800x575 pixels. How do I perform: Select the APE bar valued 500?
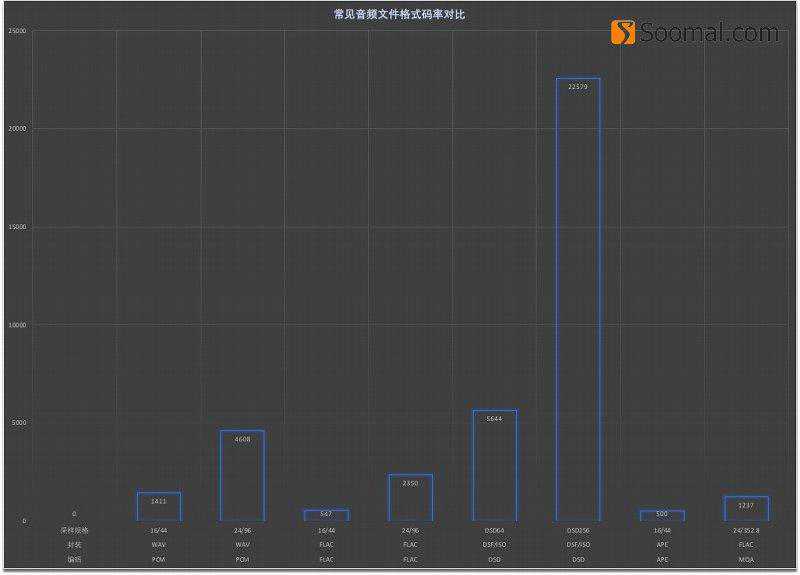coord(662,516)
